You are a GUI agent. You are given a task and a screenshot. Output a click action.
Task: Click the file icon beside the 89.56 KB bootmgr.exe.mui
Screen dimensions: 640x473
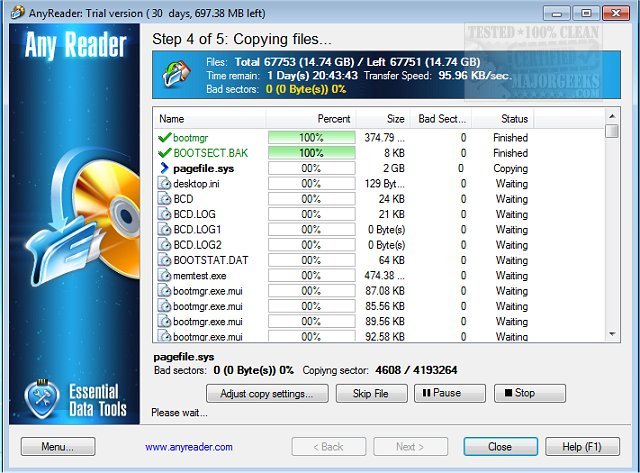(164, 321)
